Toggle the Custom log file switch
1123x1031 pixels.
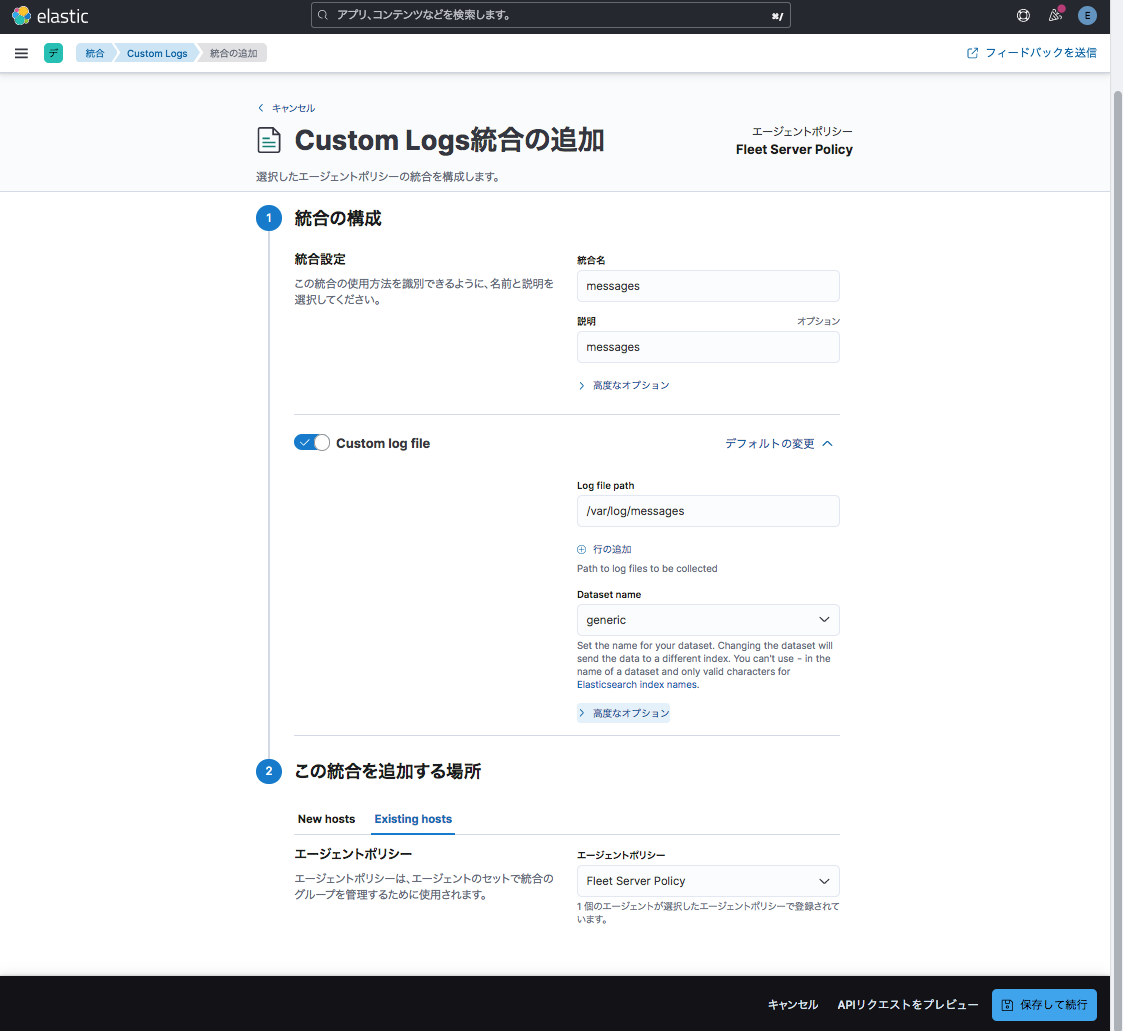[x=312, y=443]
